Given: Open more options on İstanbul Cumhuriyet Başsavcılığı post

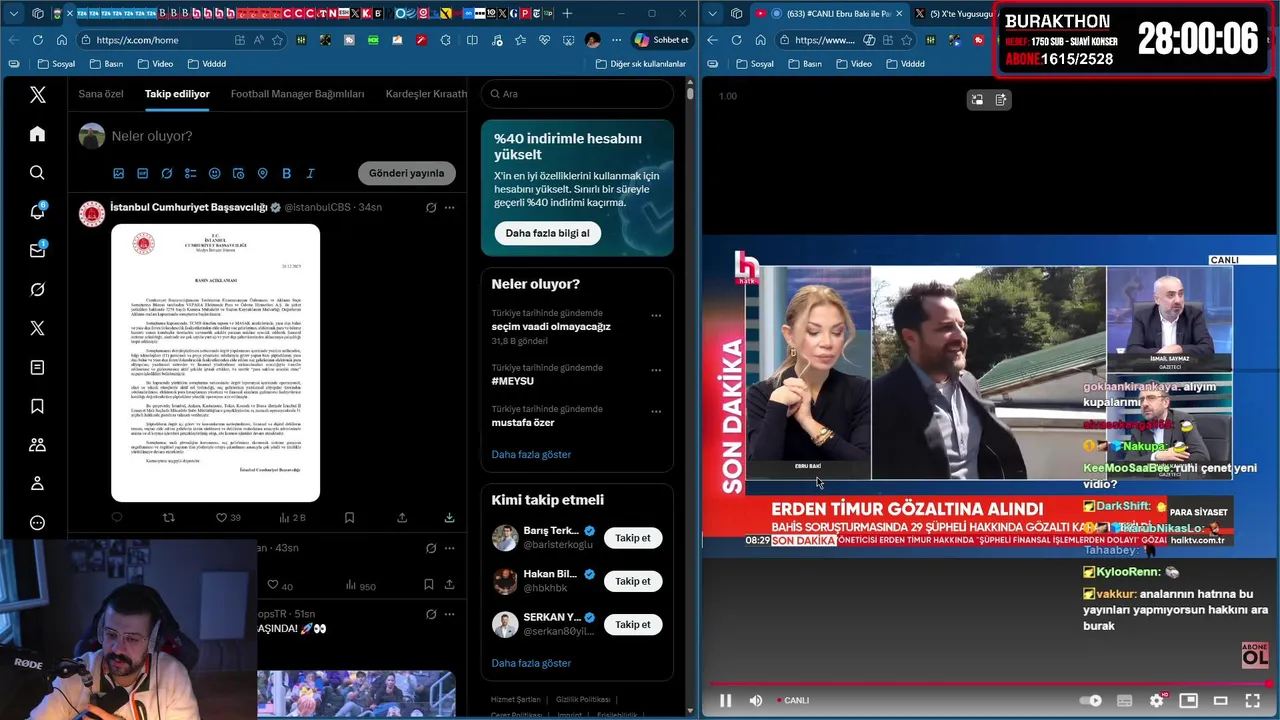Looking at the screenshot, I should pos(450,208).
